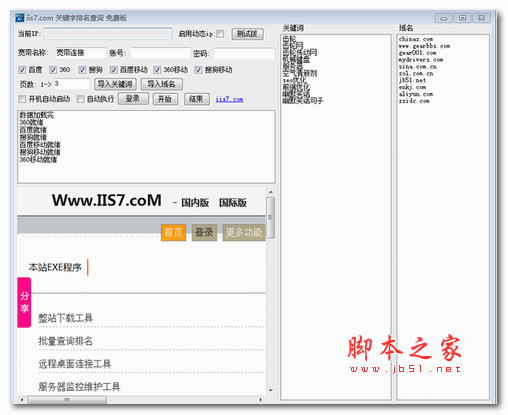The image size is (508, 415).
Task: Click the iis7 app icon in title bar
Action: click(x=20, y=18)
